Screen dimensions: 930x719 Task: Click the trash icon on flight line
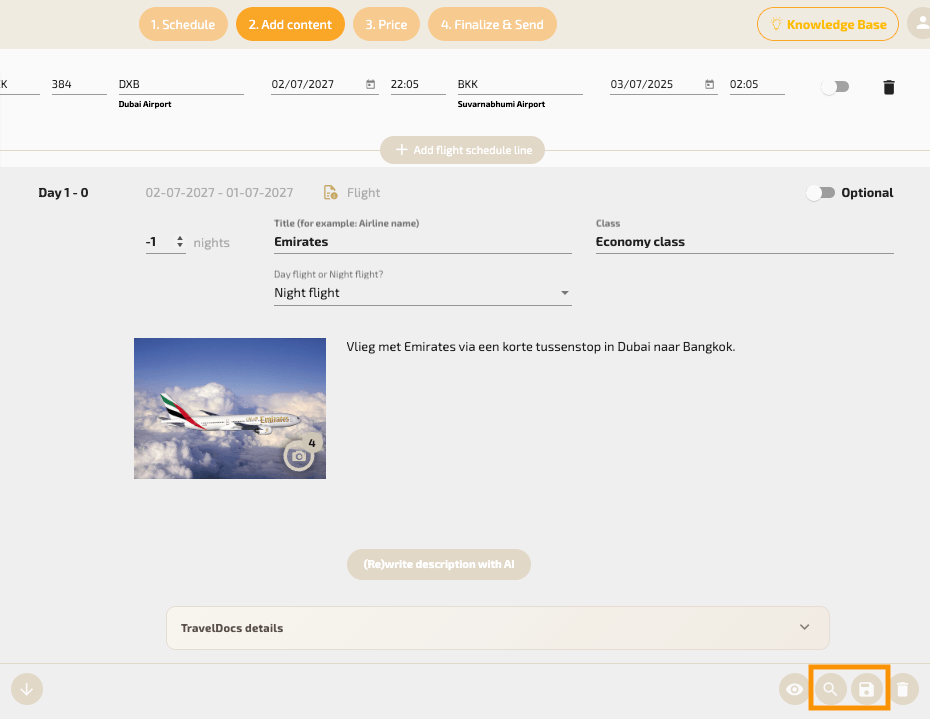coord(889,87)
